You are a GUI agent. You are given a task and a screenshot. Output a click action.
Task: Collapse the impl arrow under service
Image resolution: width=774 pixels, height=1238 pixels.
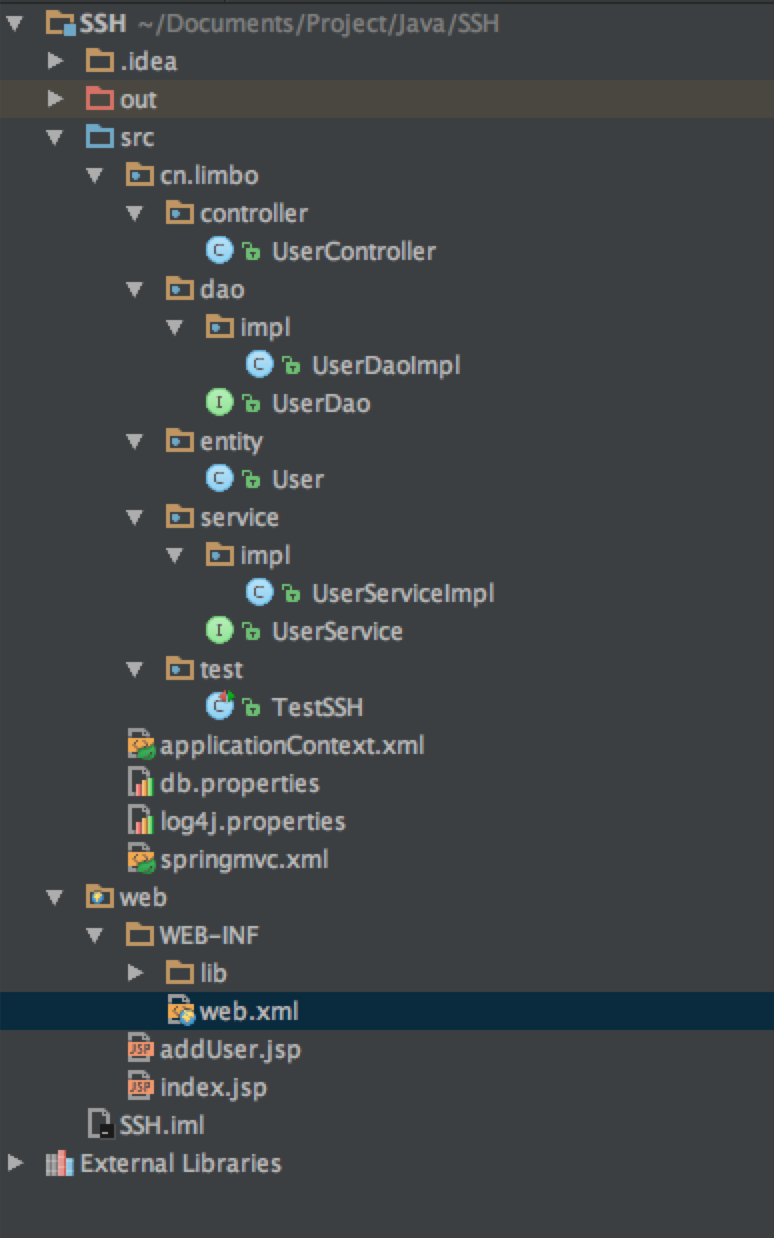pos(175,555)
